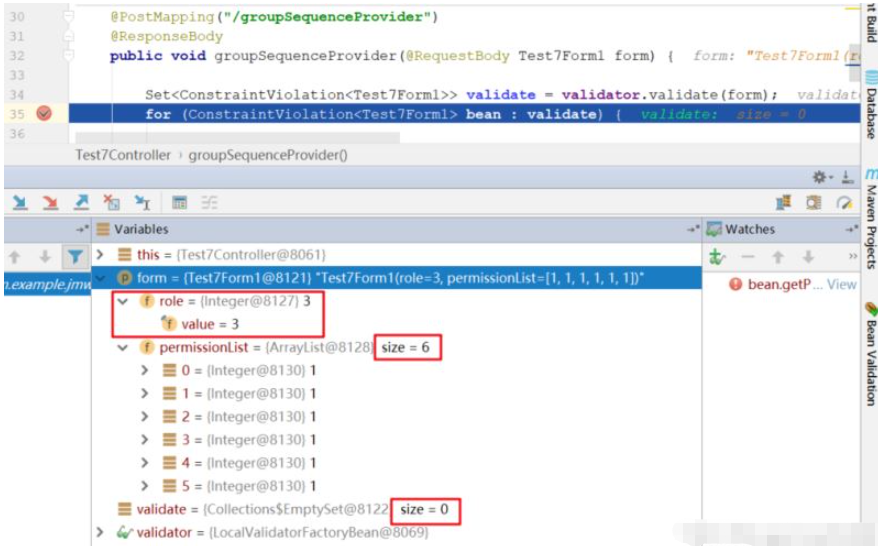Move watch up with arrow icon
This screenshot has height=546, width=878.
tap(778, 257)
